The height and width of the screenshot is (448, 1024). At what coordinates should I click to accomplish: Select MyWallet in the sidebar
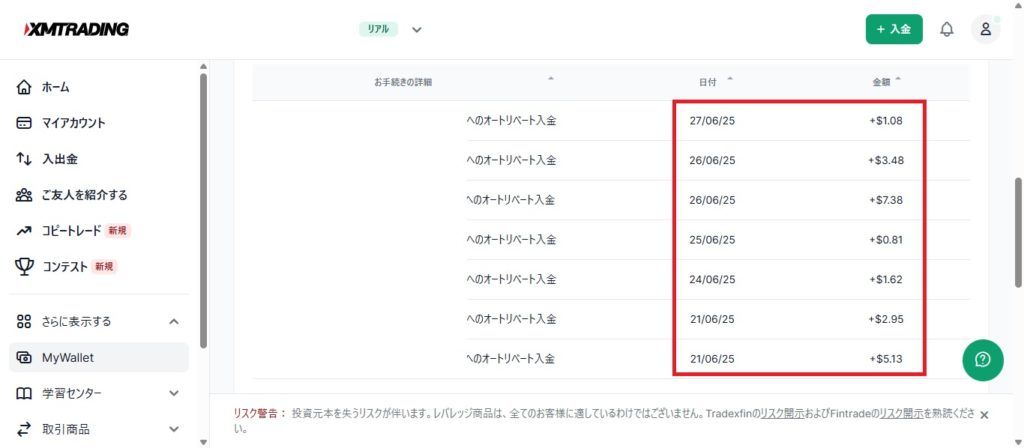[x=67, y=357]
